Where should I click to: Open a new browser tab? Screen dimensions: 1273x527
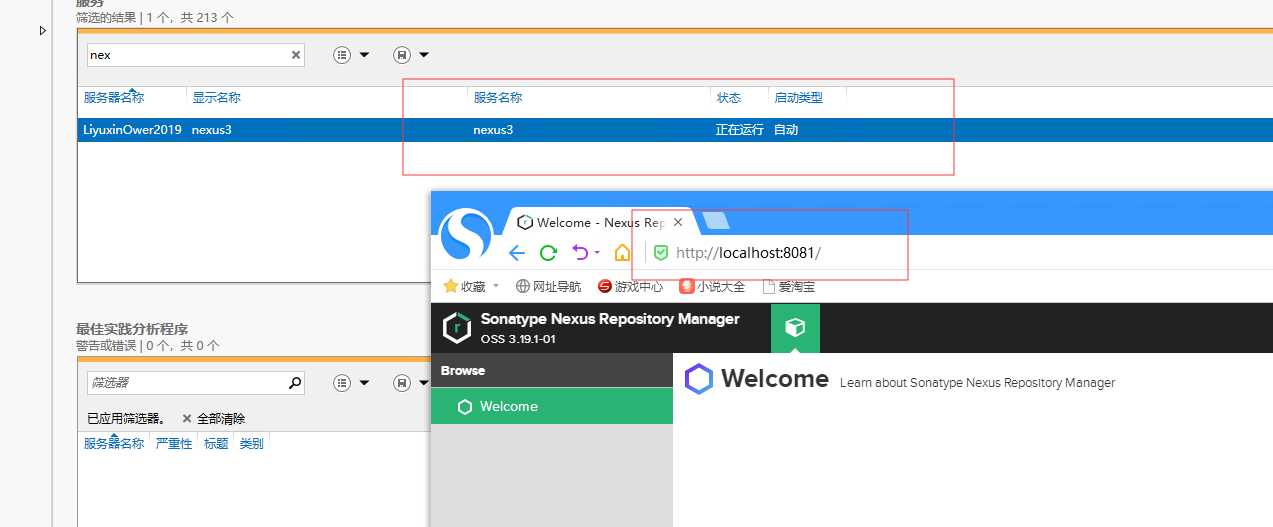point(716,221)
